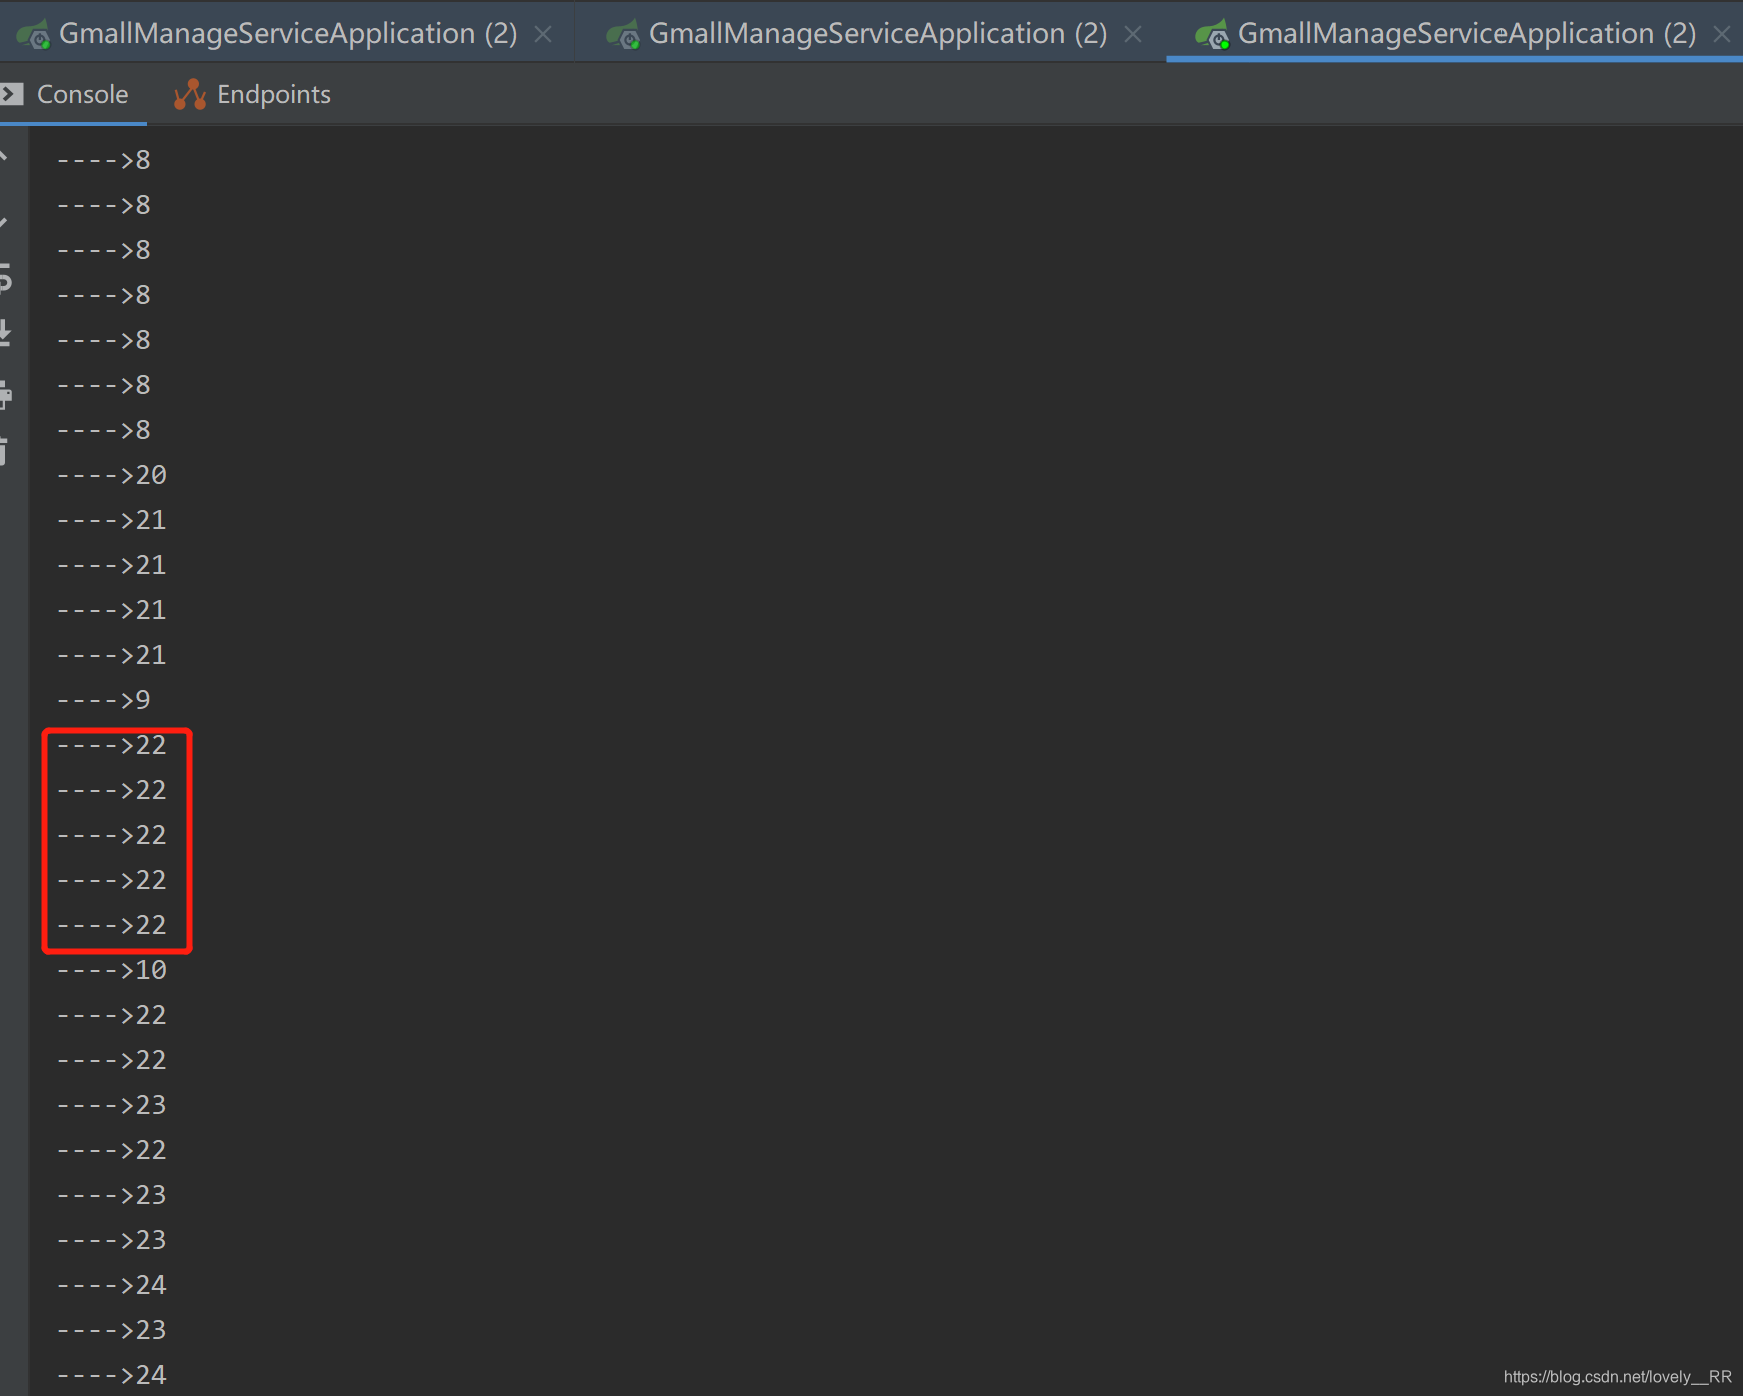Click Spring Boot icon on middle run tab
This screenshot has height=1396, width=1743.
coord(623,35)
